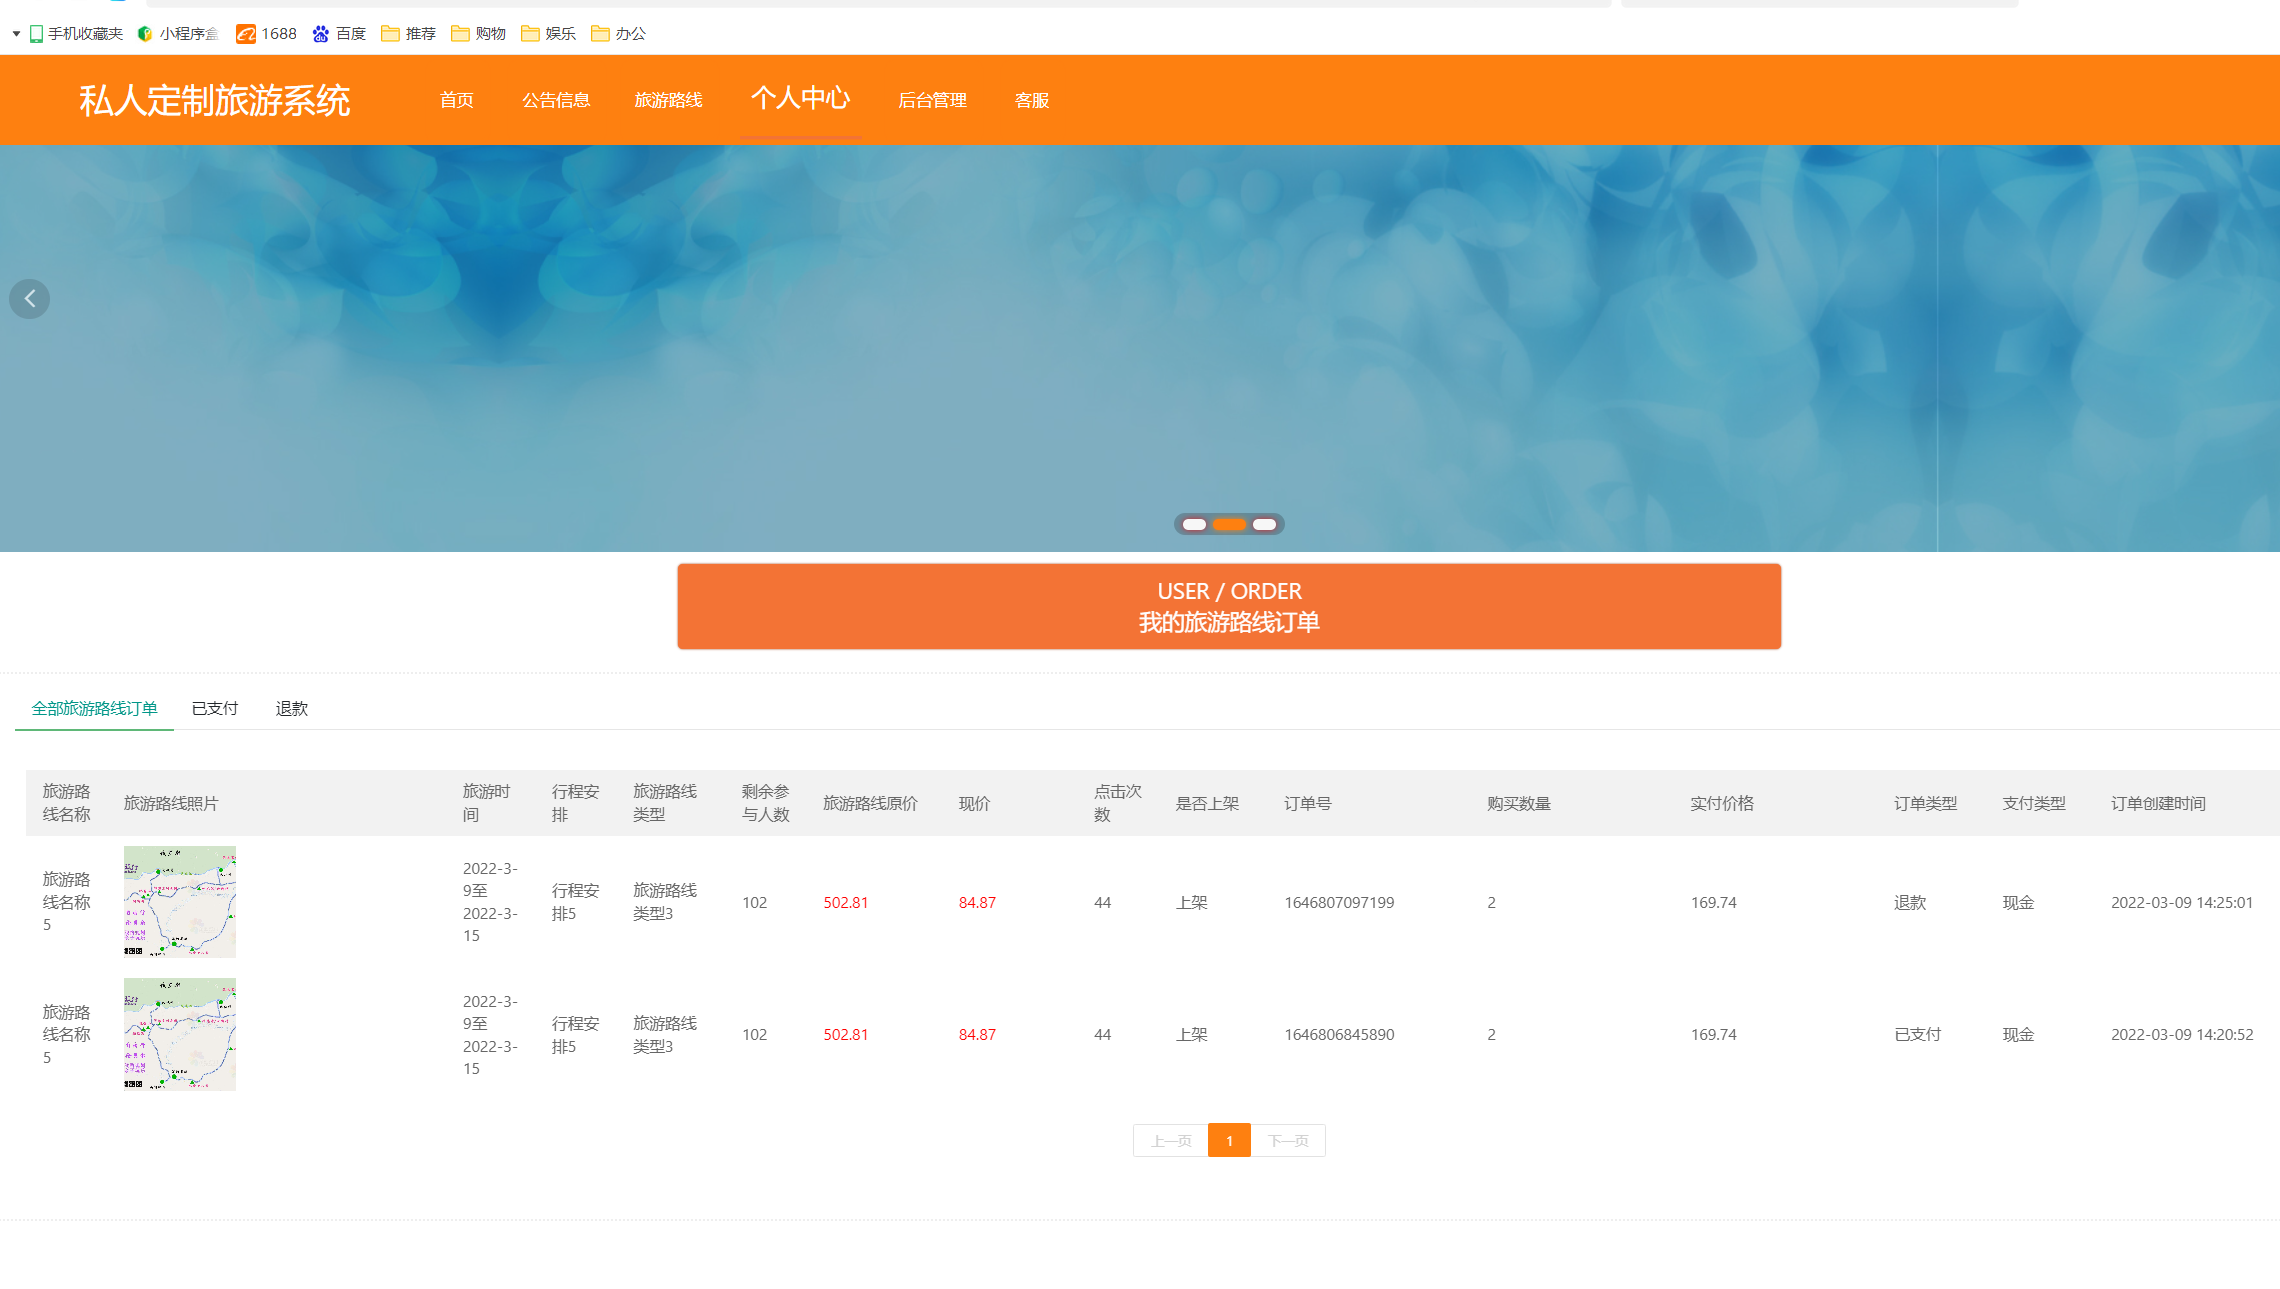Expand the bookmarks bar dropdown arrow

click(x=16, y=34)
